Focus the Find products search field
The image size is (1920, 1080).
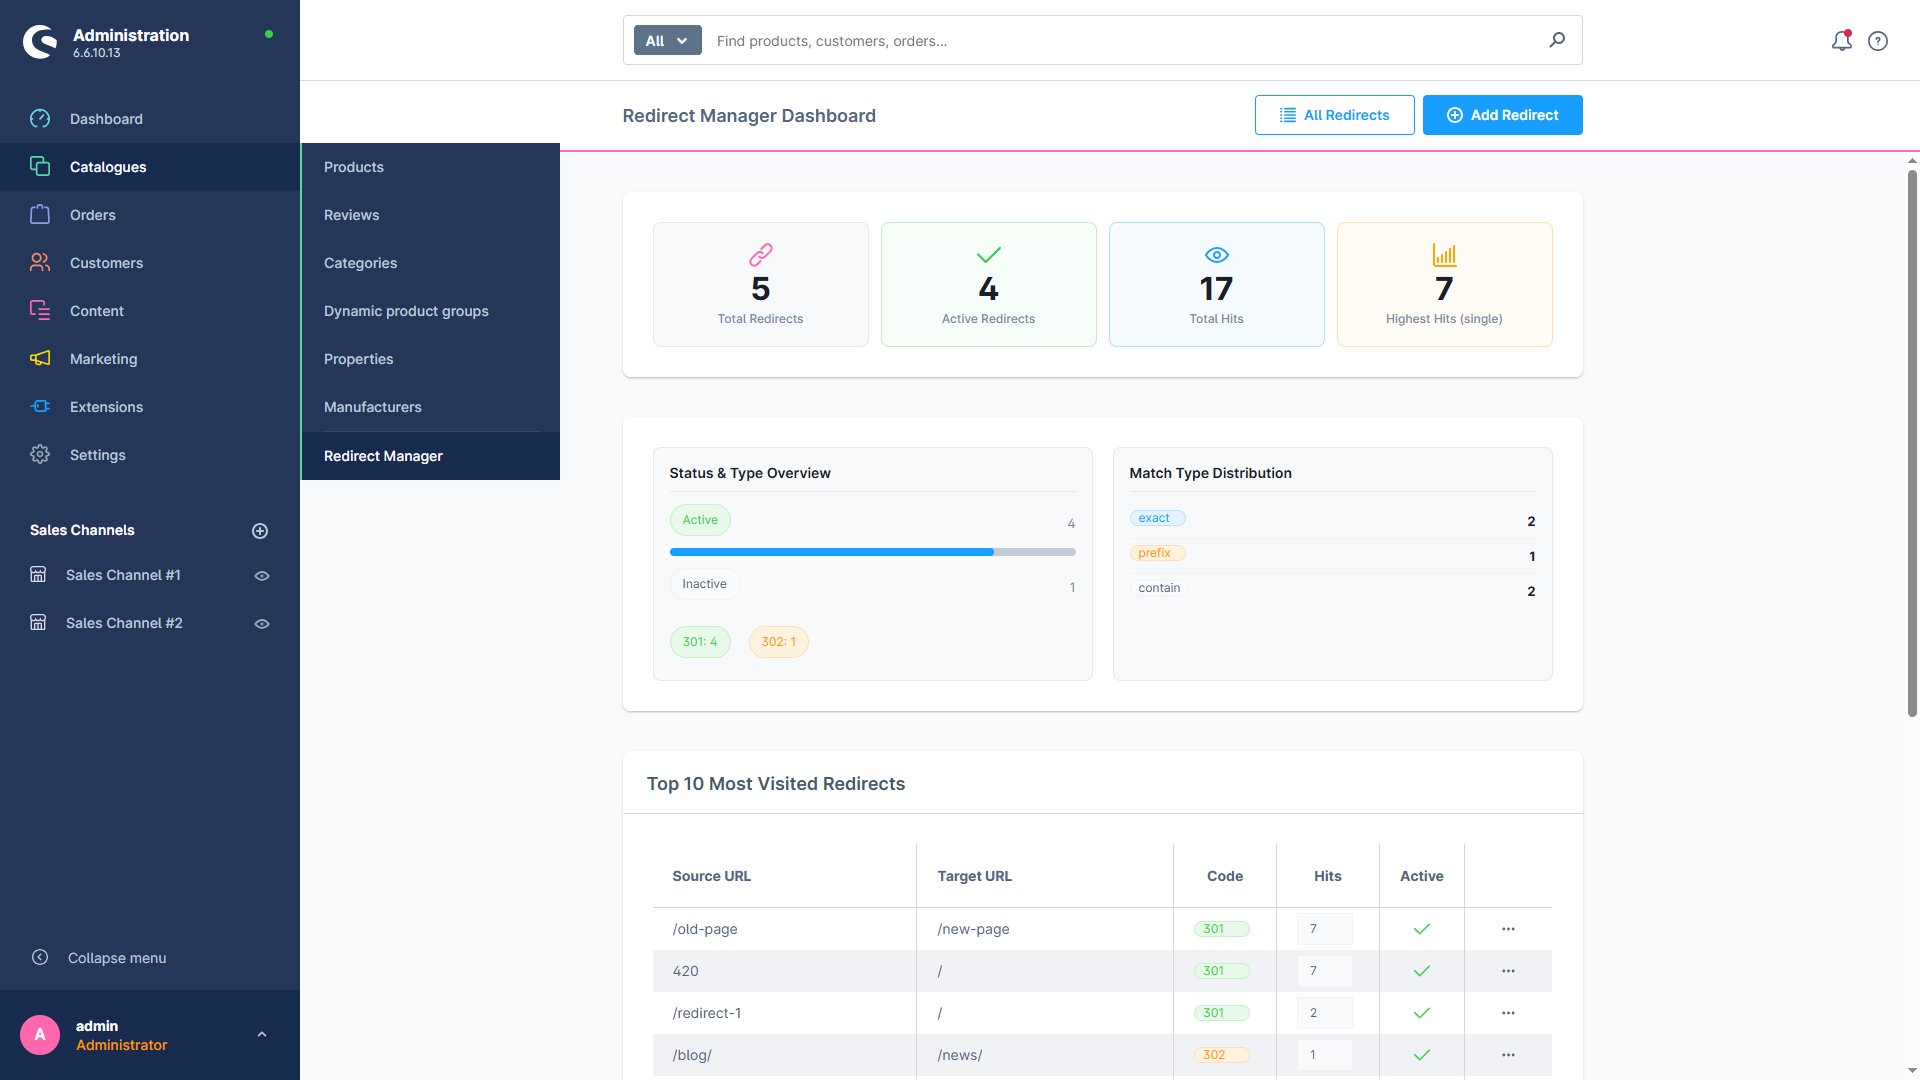pos(1125,41)
